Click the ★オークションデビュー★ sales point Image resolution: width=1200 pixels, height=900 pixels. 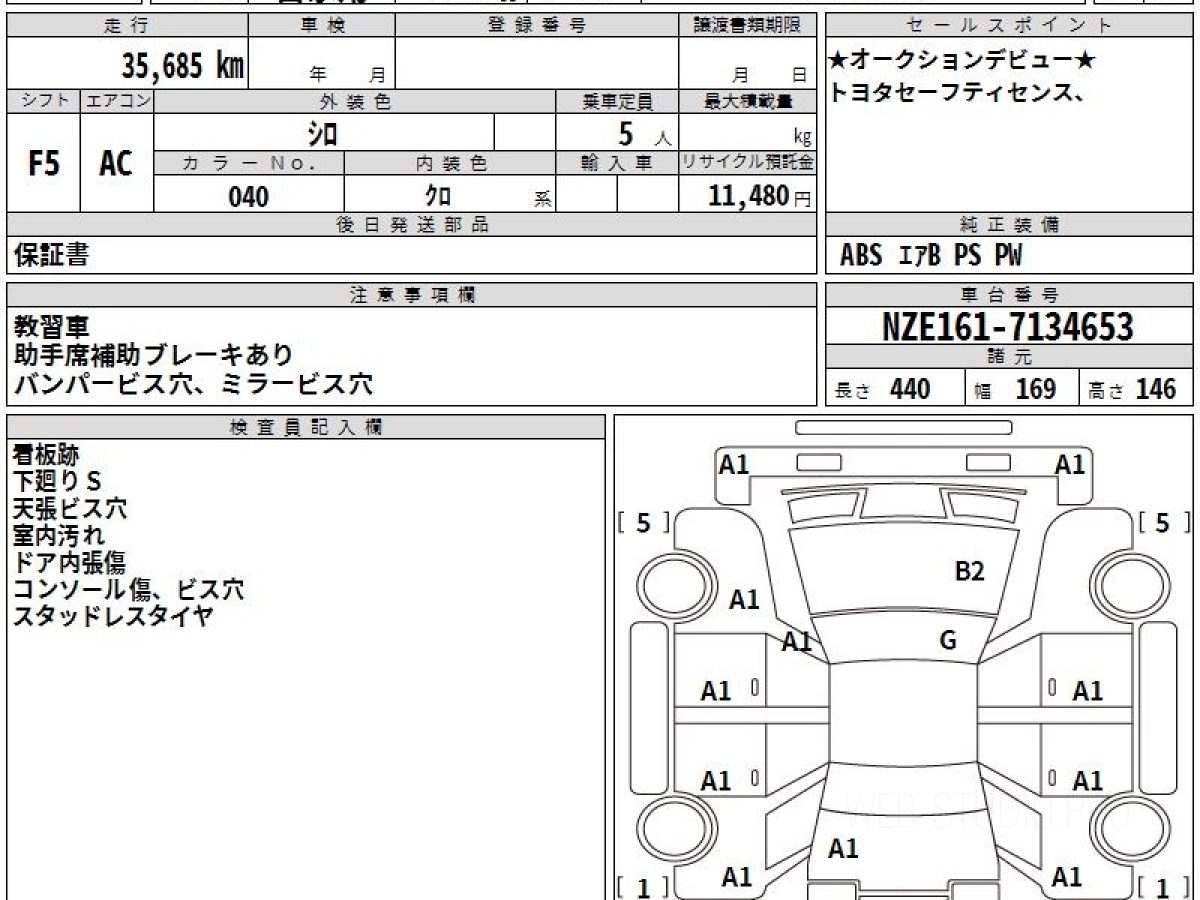pyautogui.click(x=964, y=61)
